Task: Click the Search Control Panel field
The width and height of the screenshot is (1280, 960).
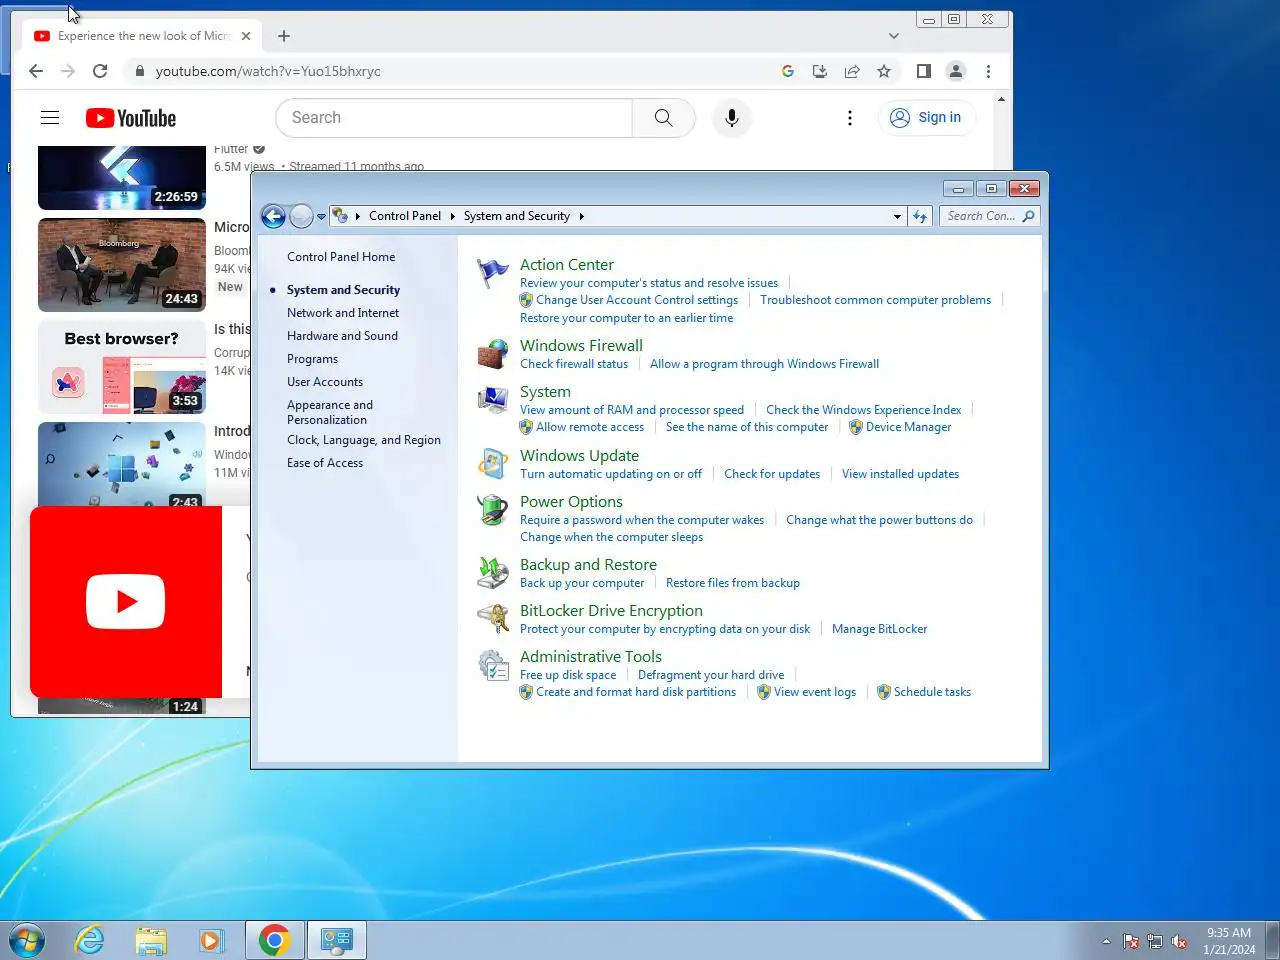Action: [x=990, y=216]
